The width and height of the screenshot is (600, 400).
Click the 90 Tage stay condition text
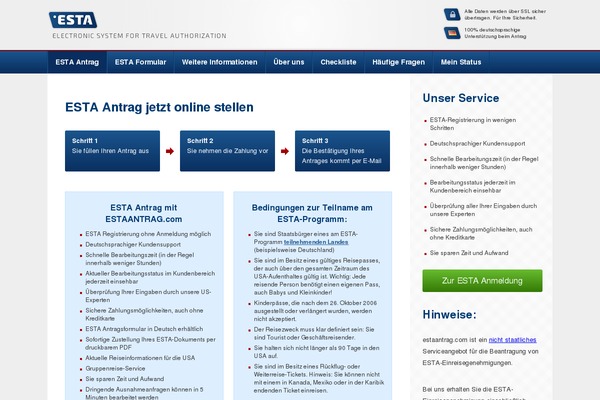coord(316,352)
